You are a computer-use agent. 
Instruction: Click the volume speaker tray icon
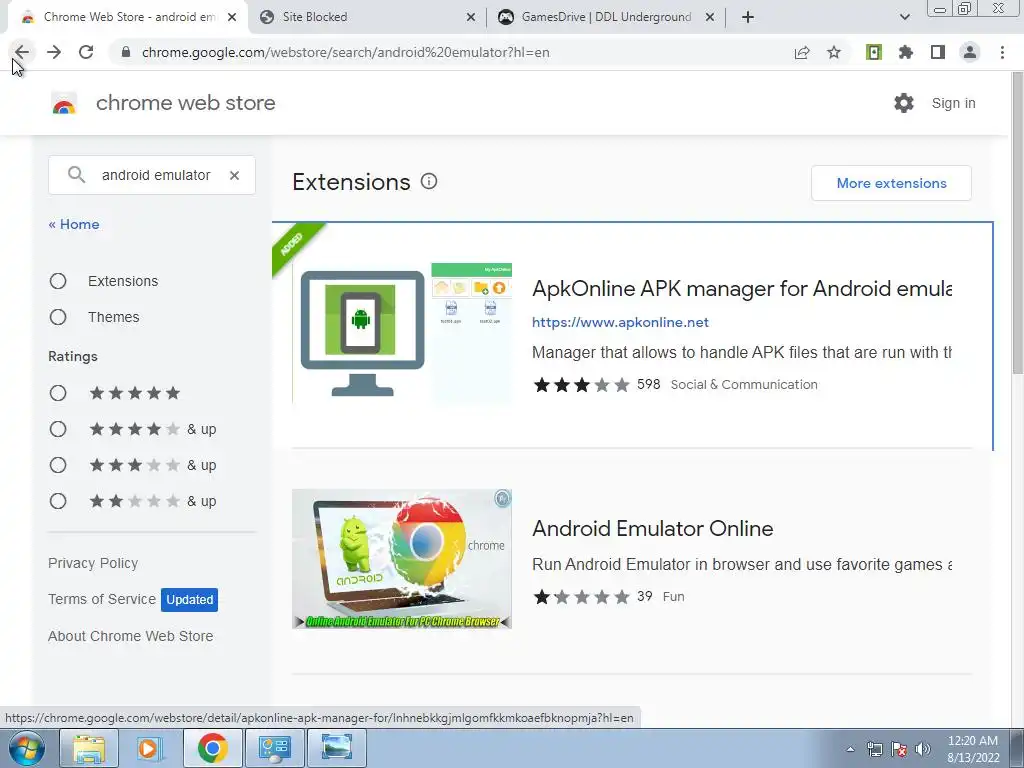coord(923,749)
